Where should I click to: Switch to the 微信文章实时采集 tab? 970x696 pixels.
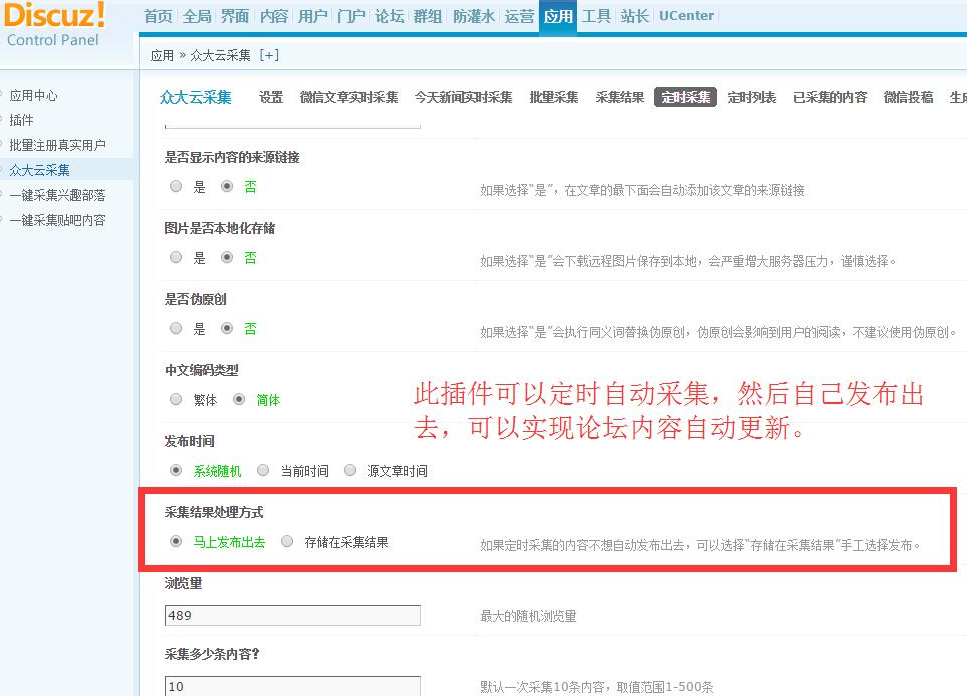tap(349, 97)
